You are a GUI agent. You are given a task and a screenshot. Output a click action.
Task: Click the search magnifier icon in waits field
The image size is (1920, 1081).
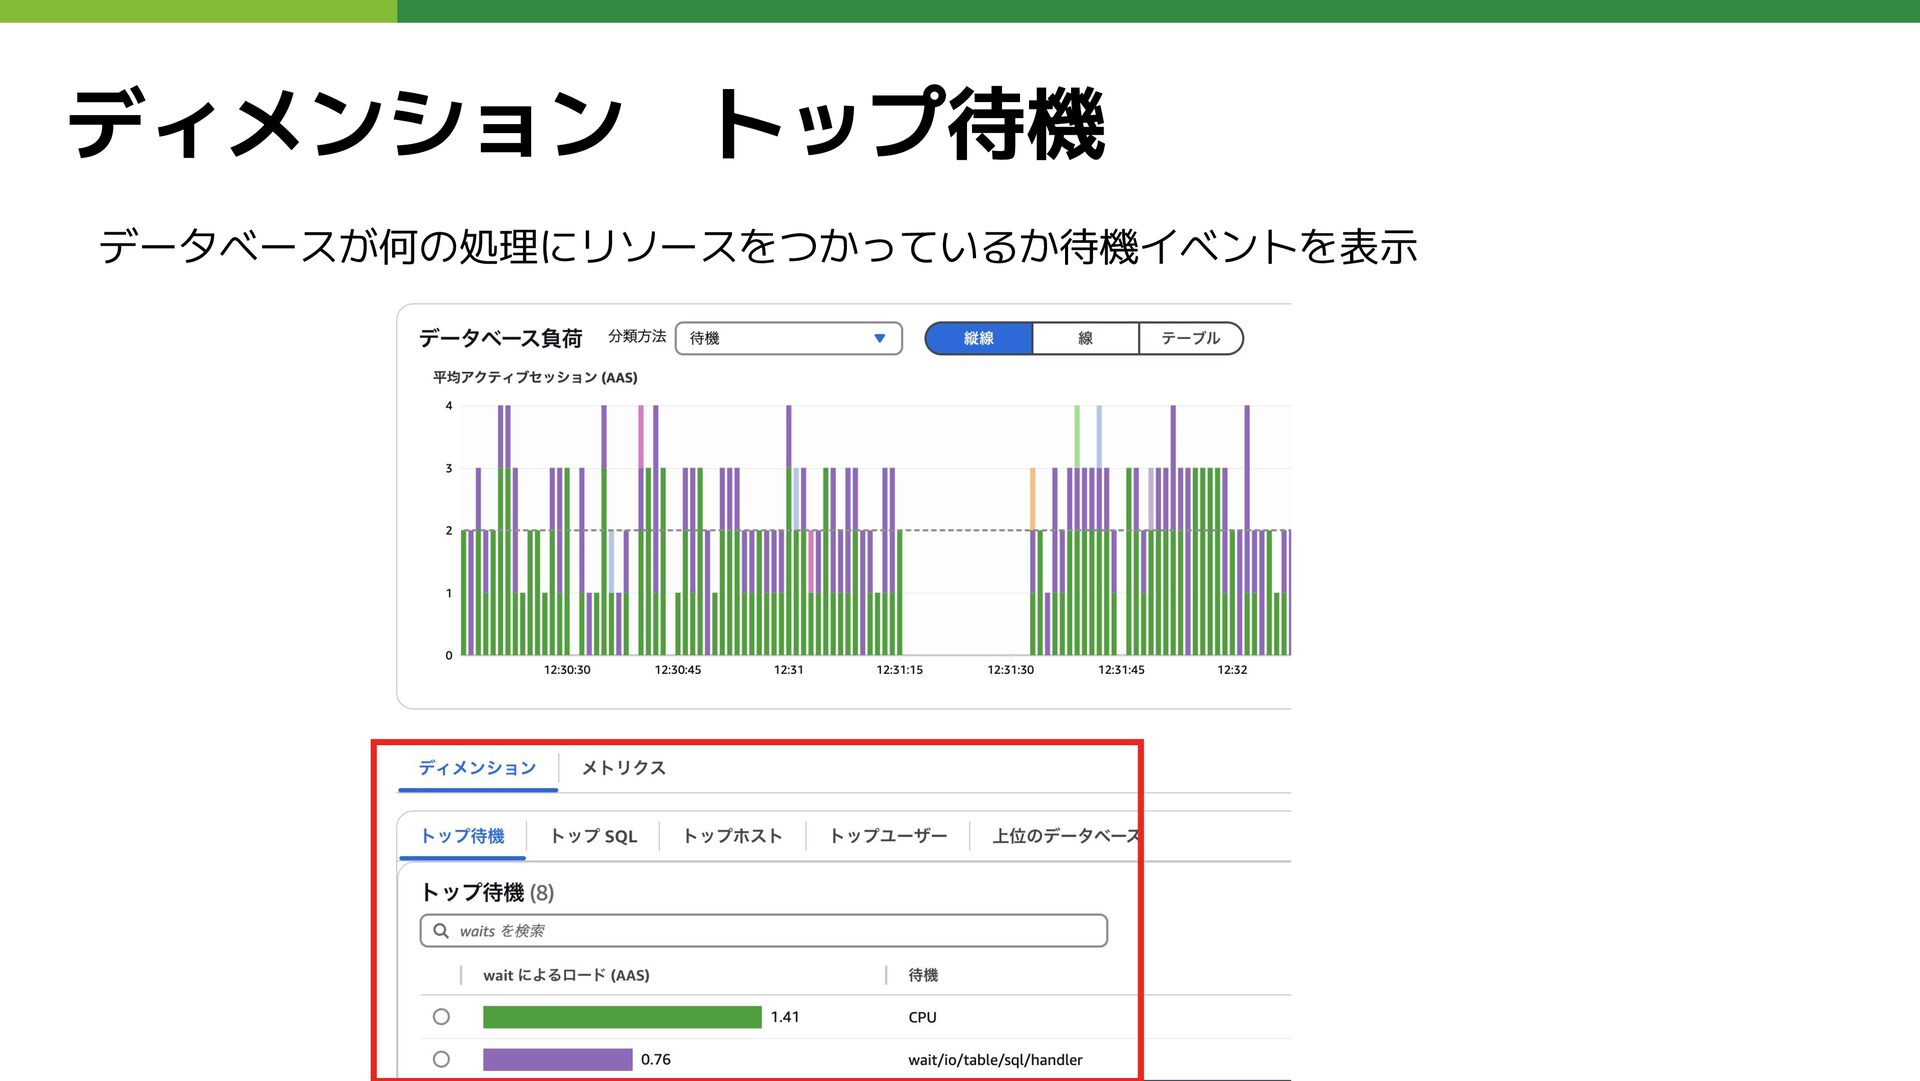[441, 931]
